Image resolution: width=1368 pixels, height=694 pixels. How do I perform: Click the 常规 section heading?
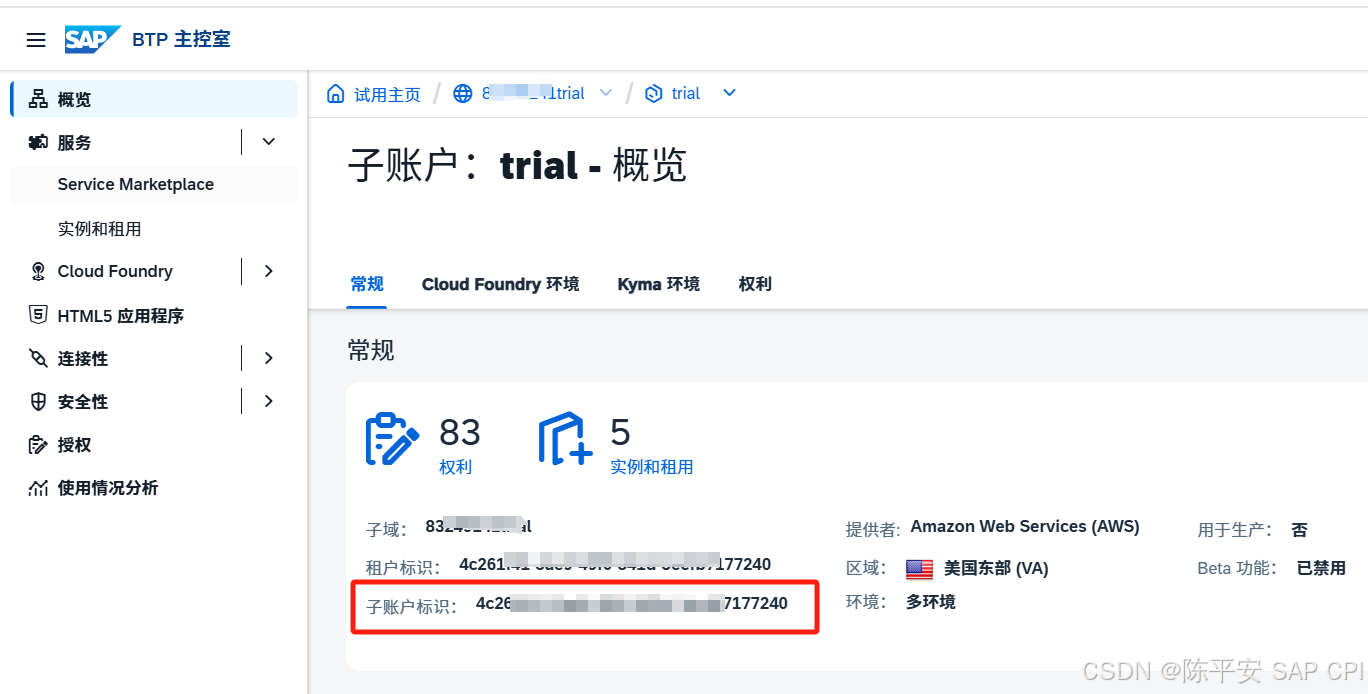(371, 350)
